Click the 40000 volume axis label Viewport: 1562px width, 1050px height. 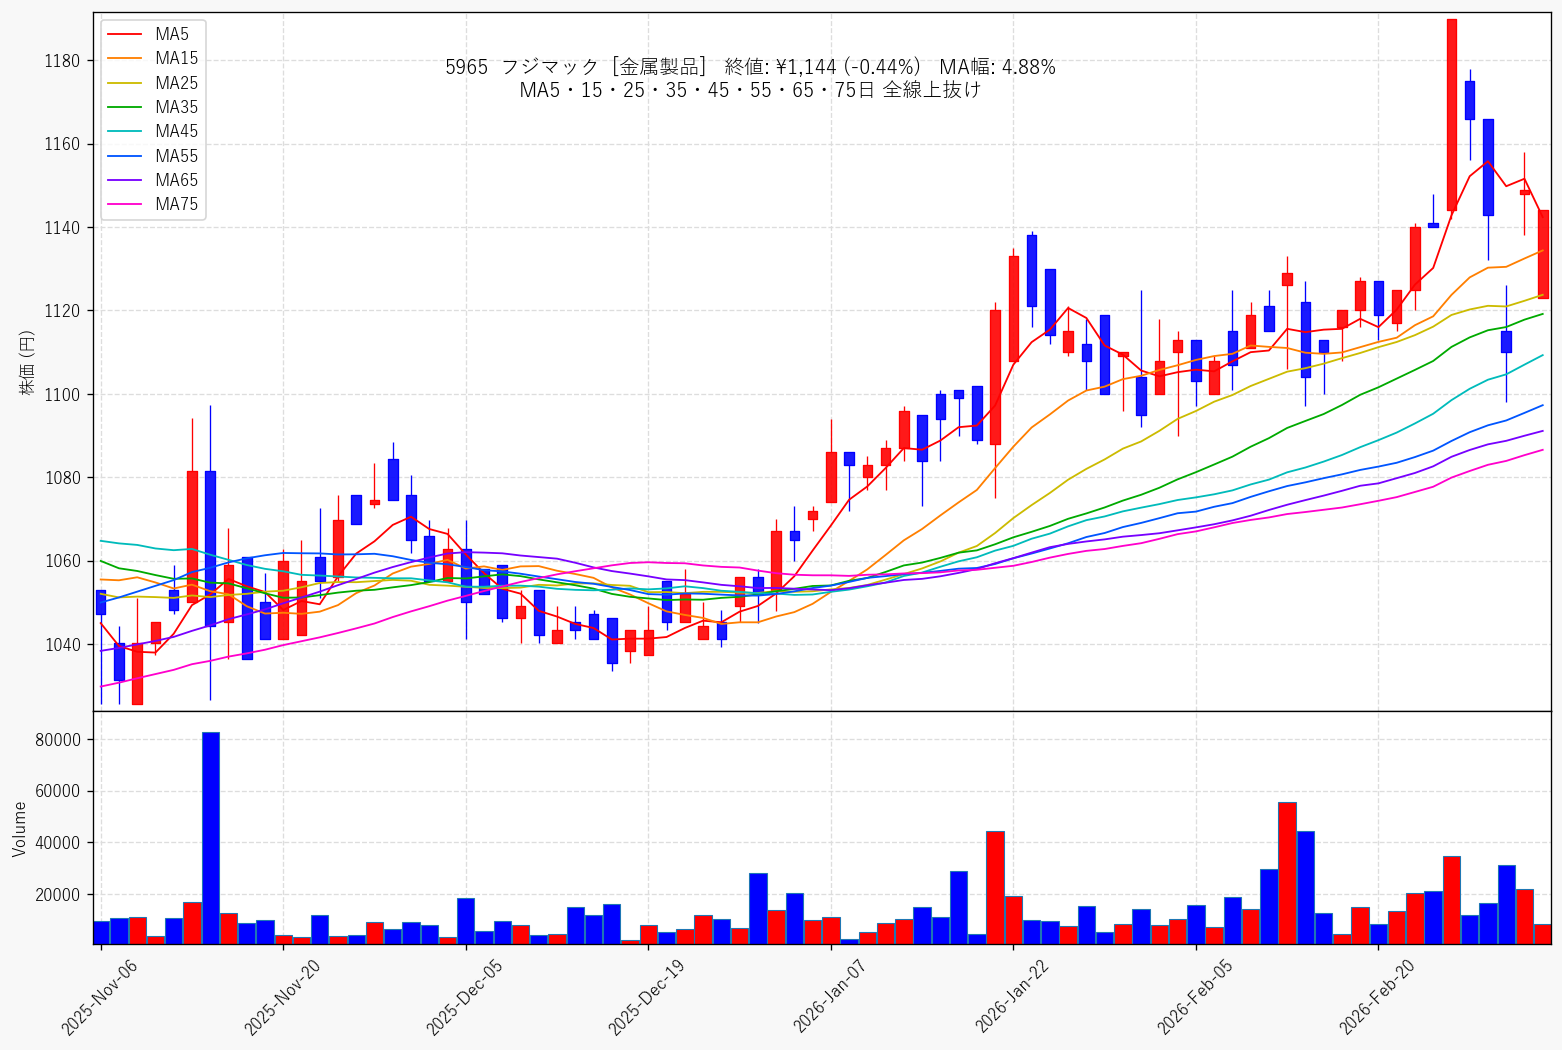(x=59, y=843)
